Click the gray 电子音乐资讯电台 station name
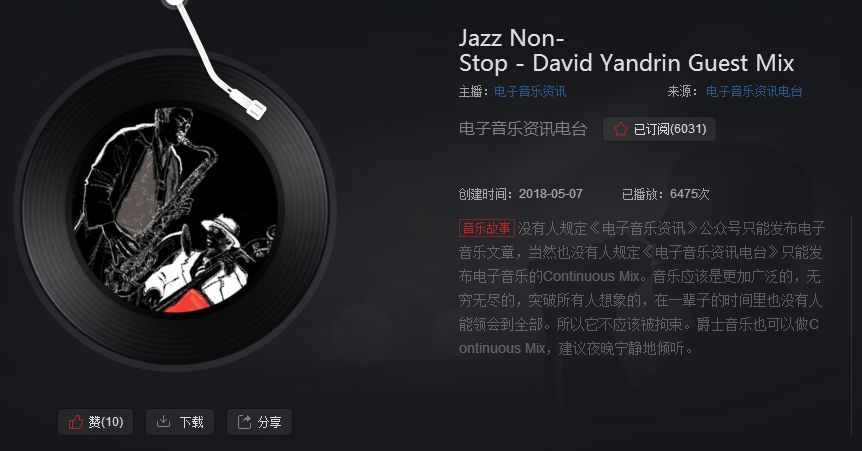This screenshot has height=451, width=862. click(523, 129)
